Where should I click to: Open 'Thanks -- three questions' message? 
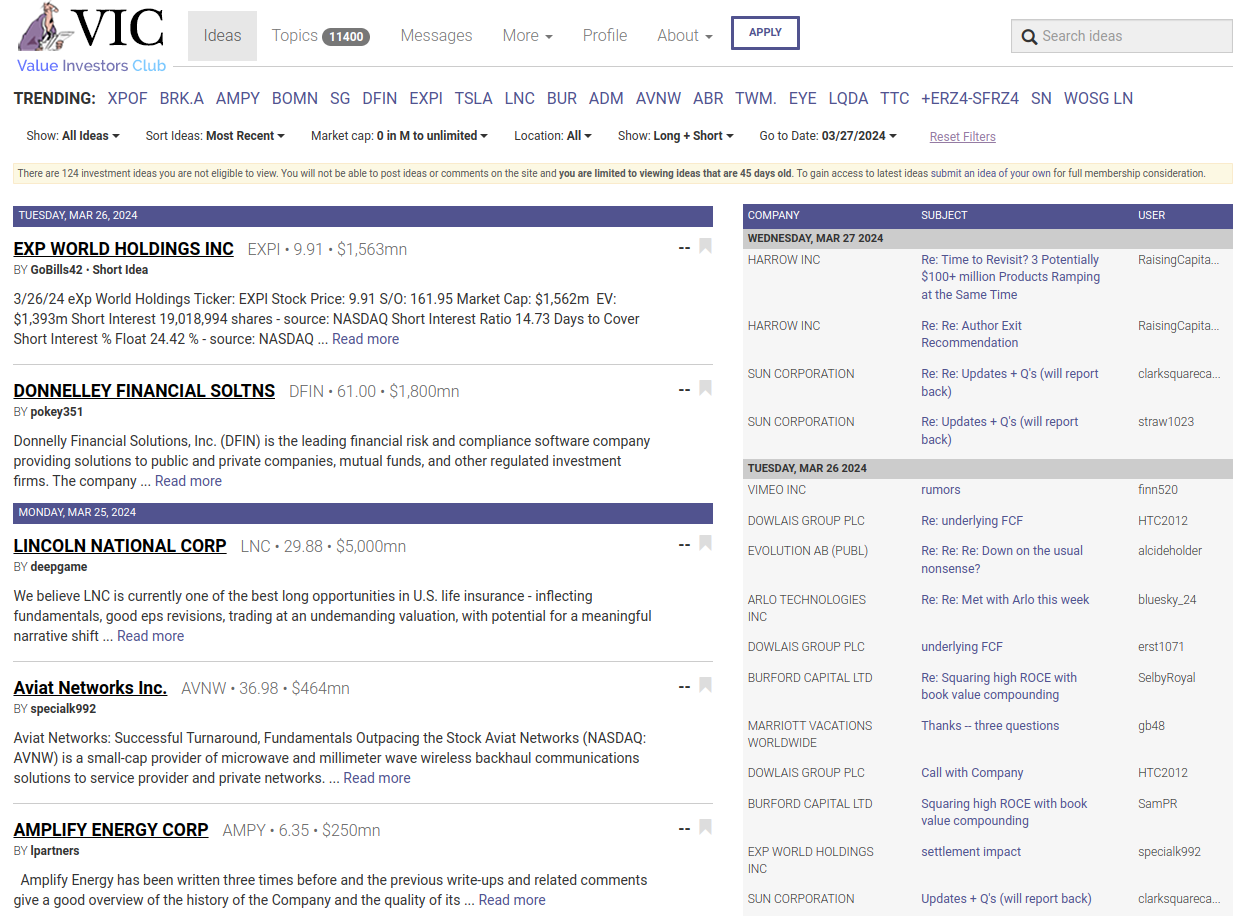click(x=990, y=726)
